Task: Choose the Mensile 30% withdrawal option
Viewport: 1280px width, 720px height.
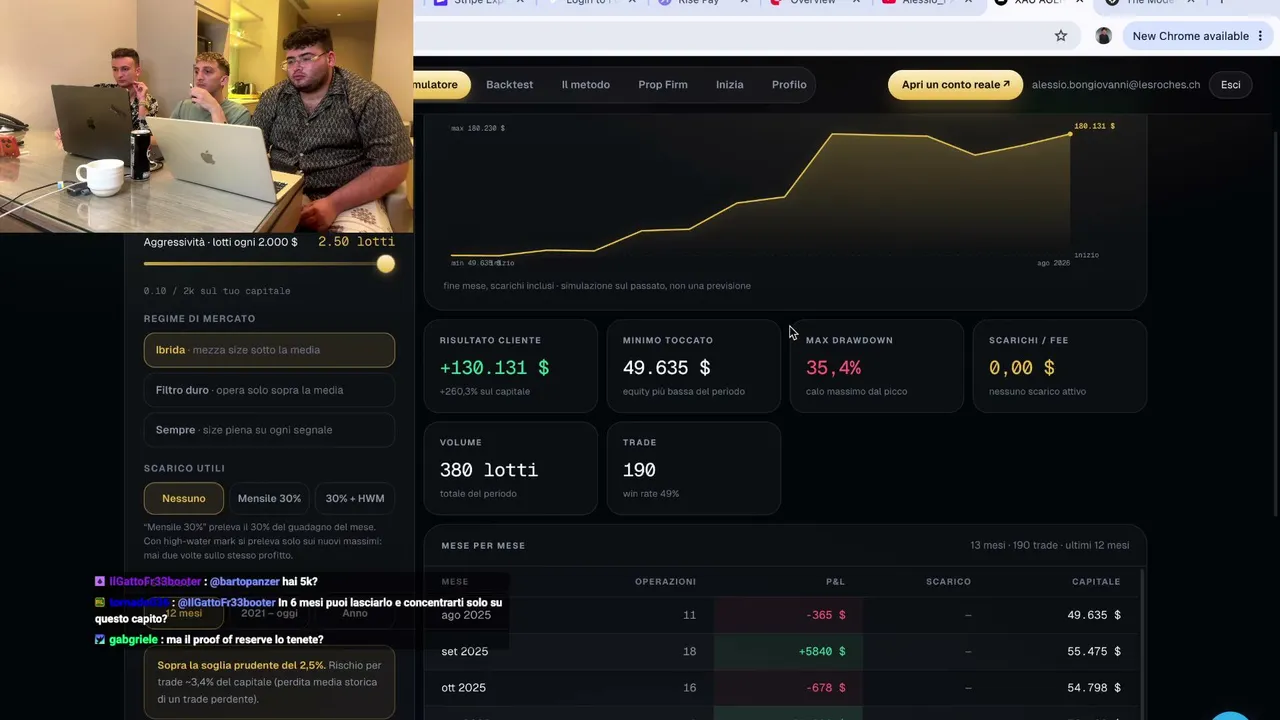Action: pyautogui.click(x=269, y=498)
